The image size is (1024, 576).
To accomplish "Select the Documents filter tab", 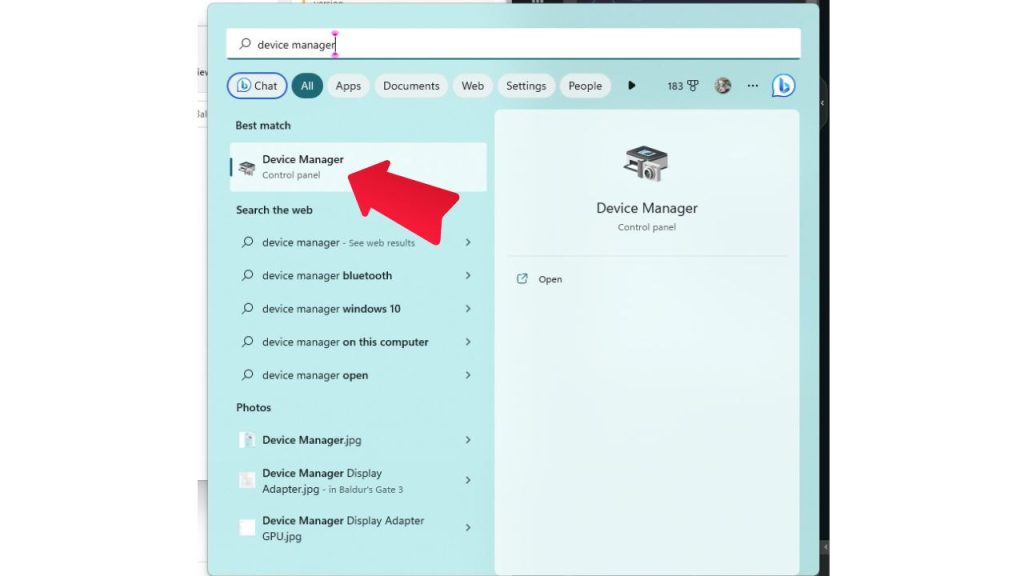I will pyautogui.click(x=411, y=86).
